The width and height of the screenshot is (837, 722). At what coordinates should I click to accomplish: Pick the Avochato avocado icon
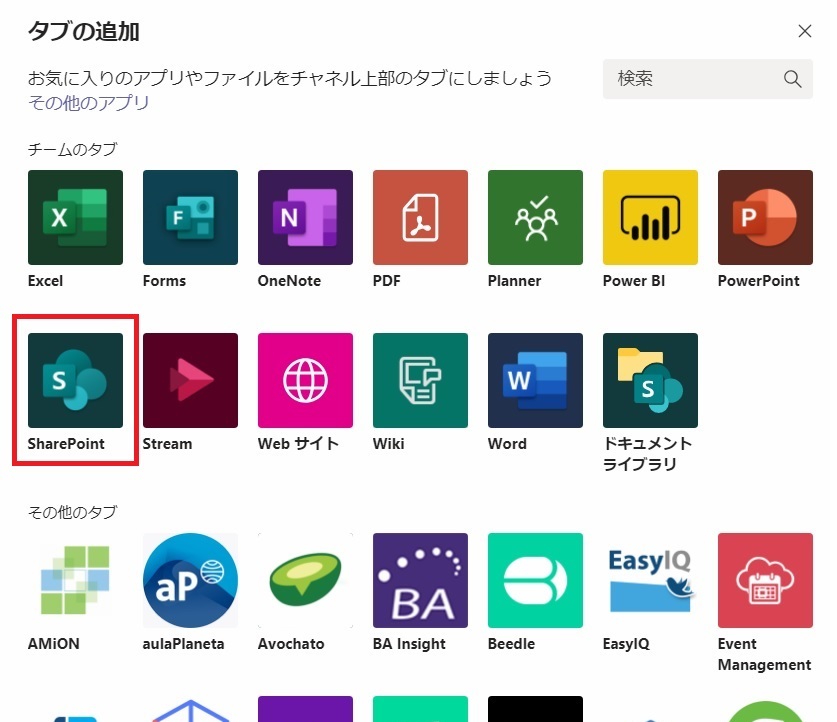[305, 580]
